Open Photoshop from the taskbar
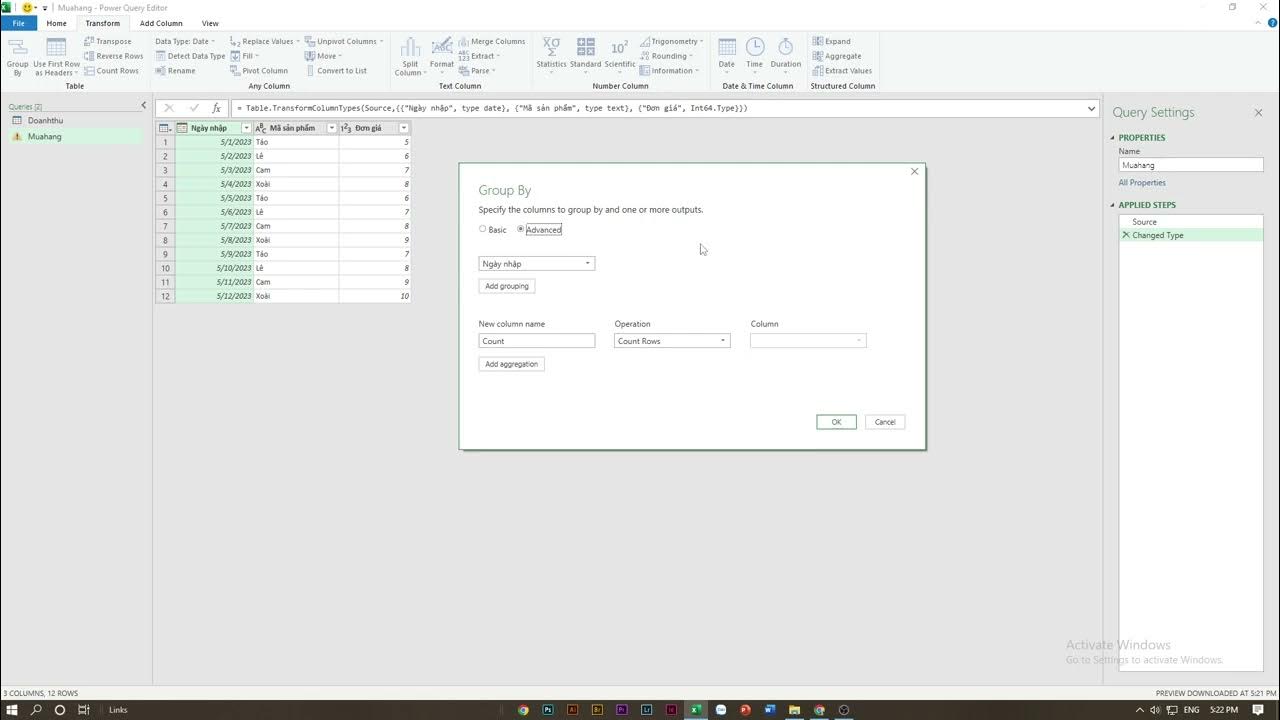The image size is (1280, 720). [x=548, y=710]
